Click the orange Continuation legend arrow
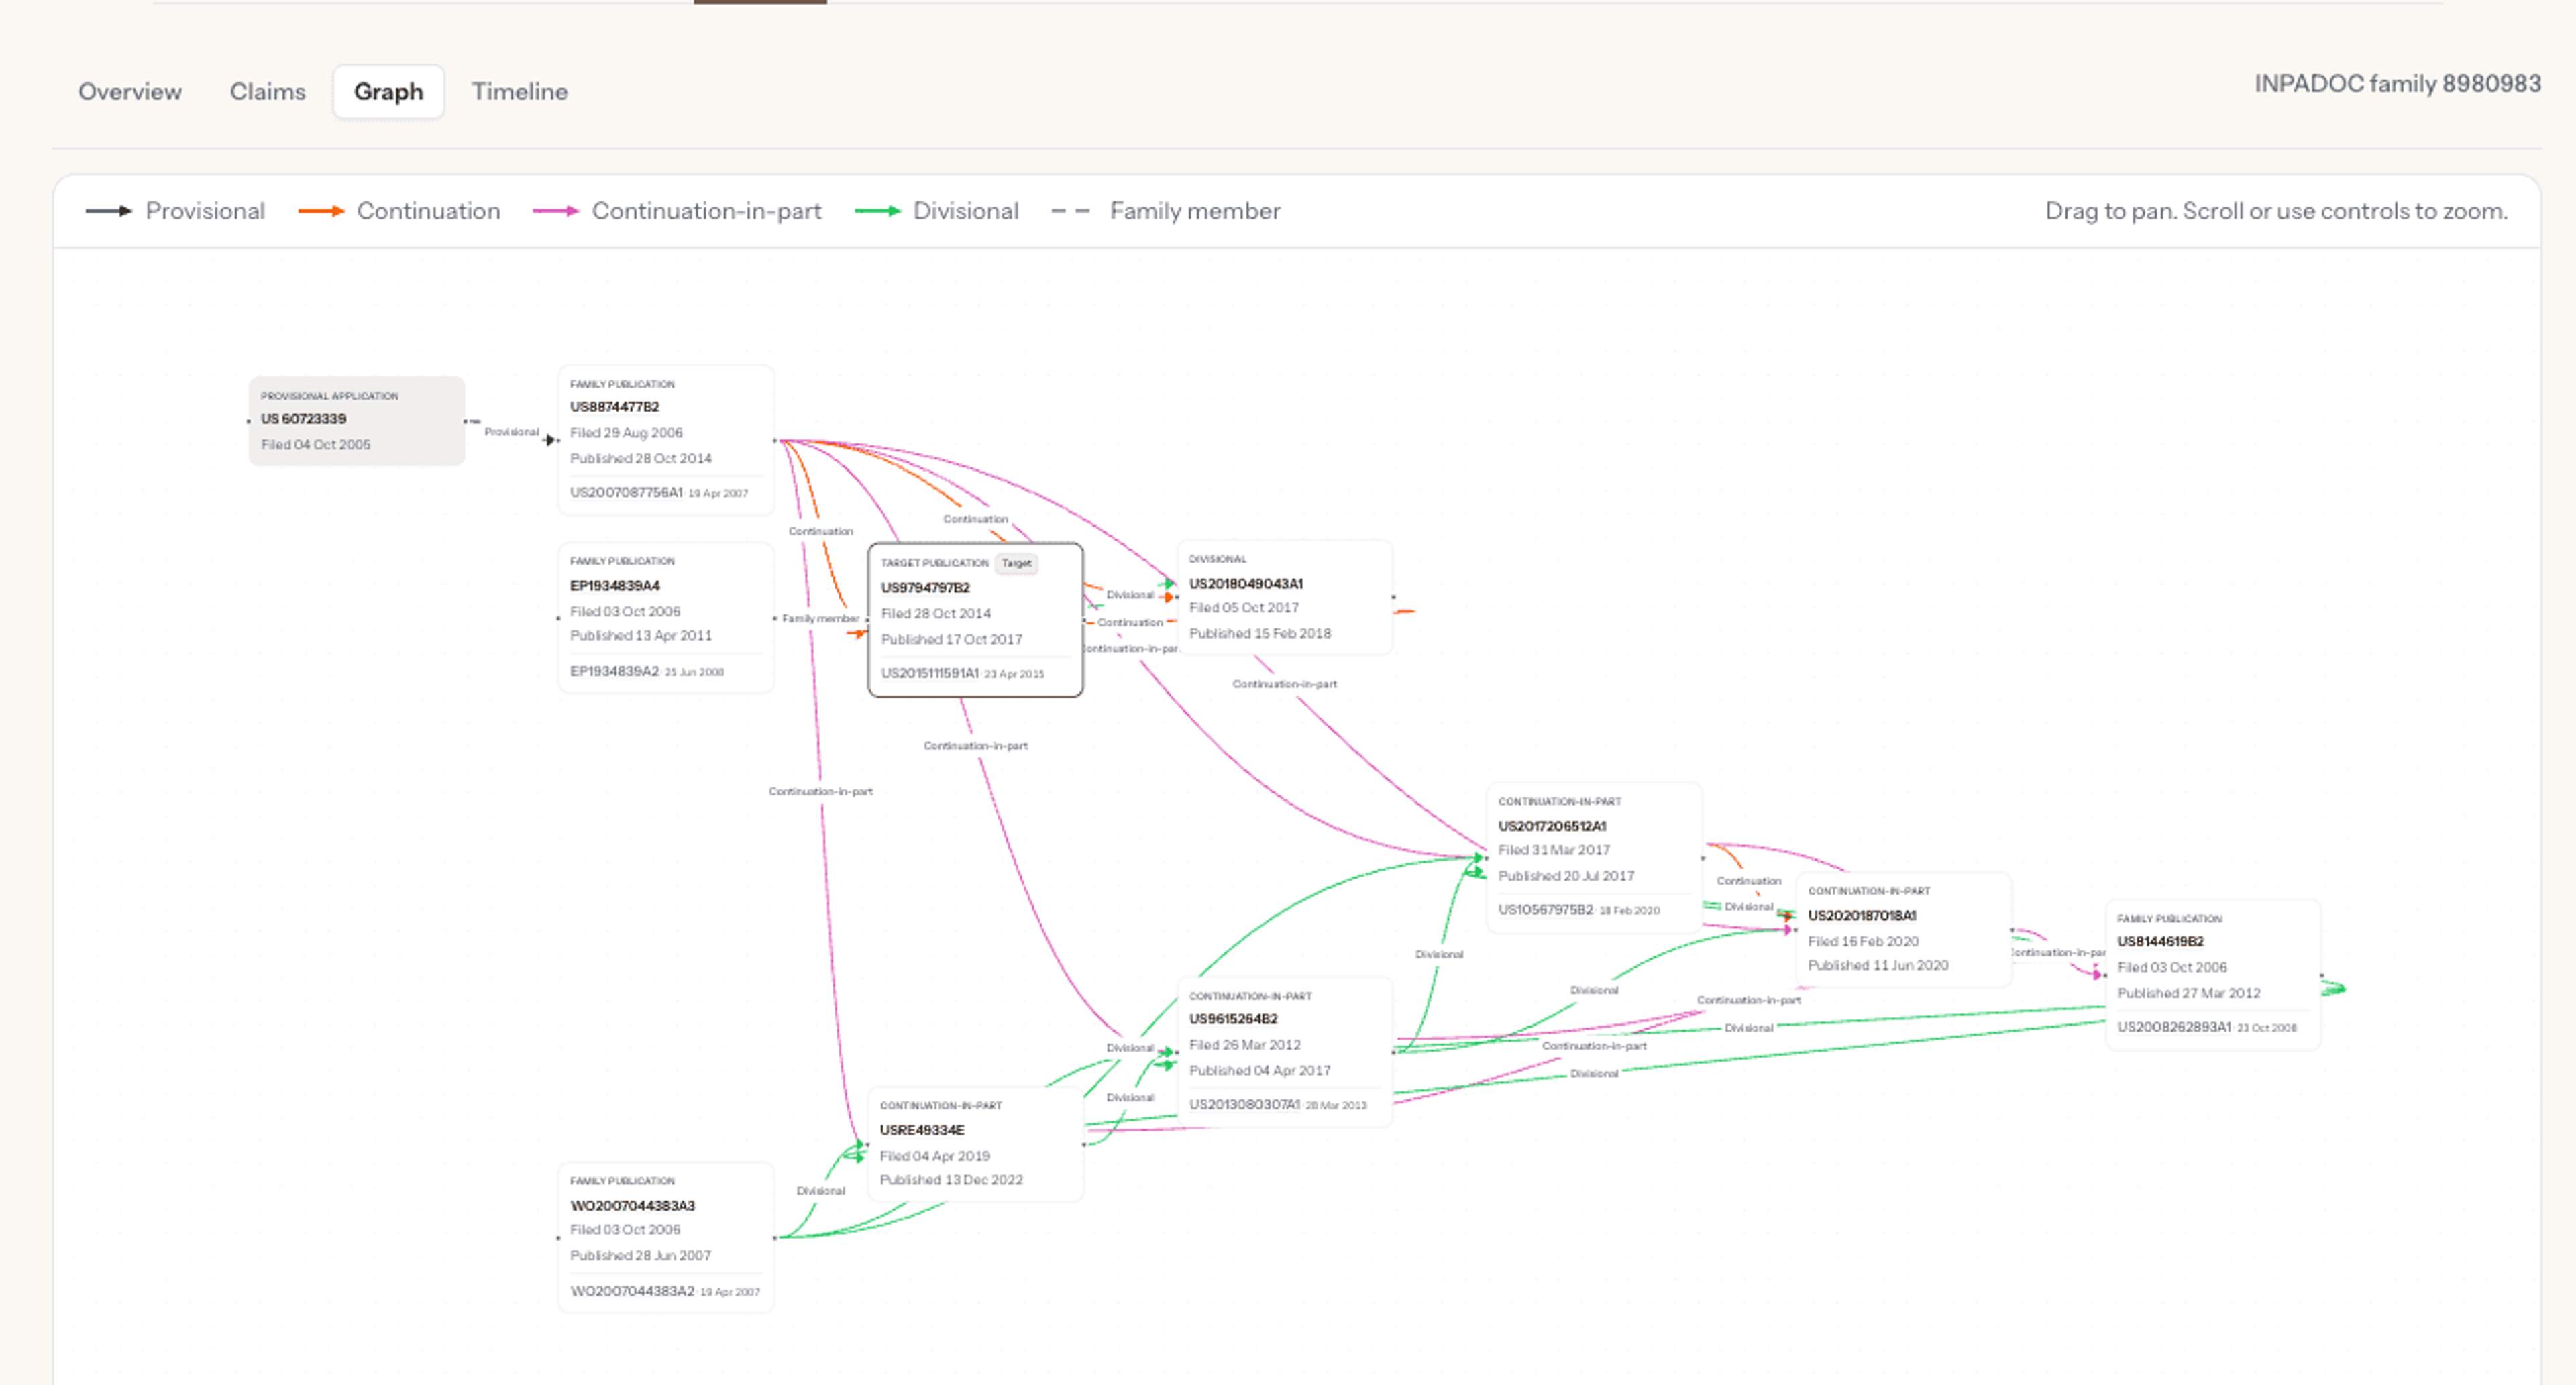The height and width of the screenshot is (1385, 2576). click(321, 211)
